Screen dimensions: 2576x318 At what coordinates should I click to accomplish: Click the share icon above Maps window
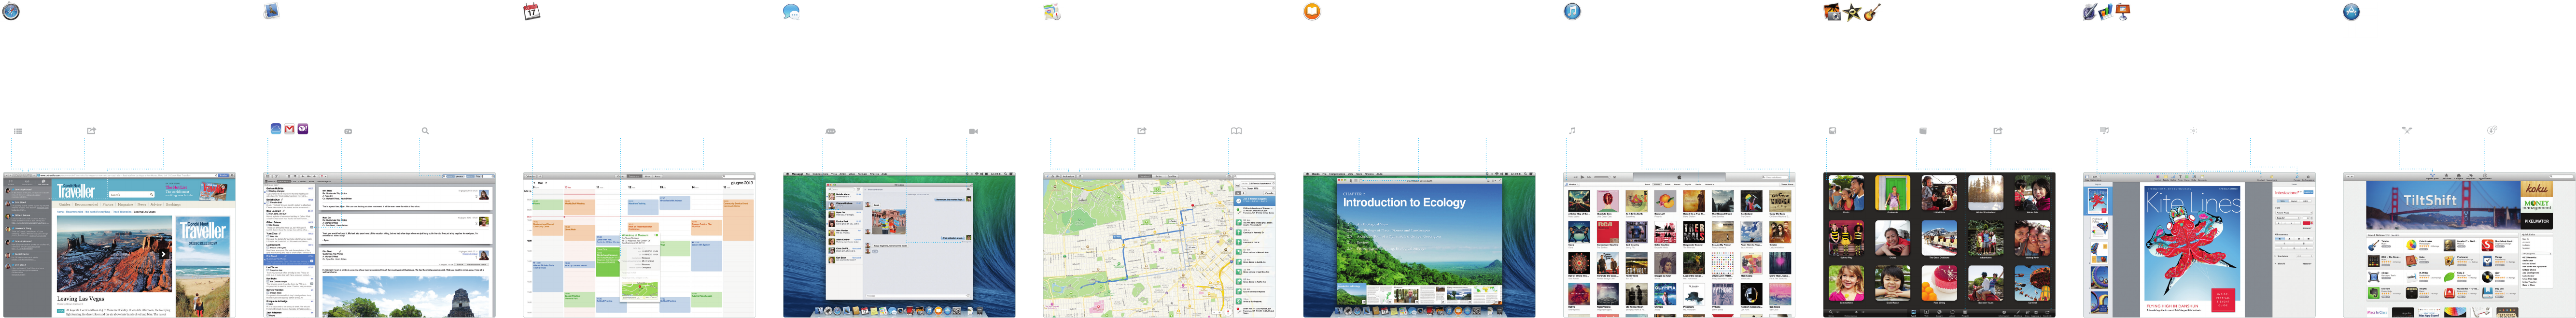tap(1141, 131)
